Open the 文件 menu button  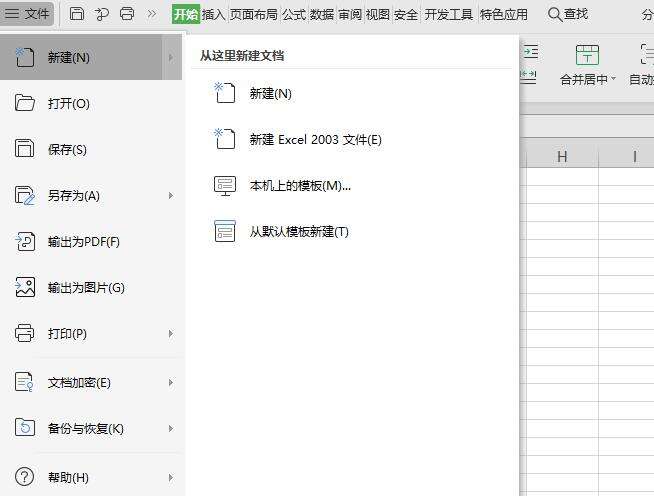point(27,14)
